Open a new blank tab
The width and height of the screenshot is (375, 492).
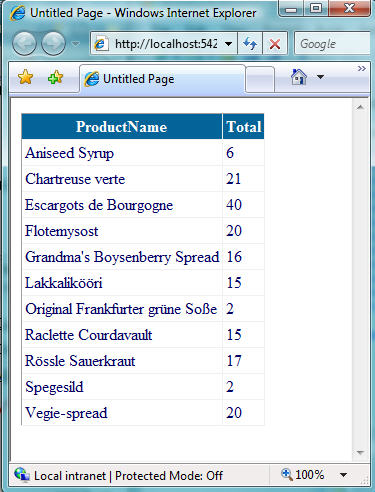(x=260, y=79)
